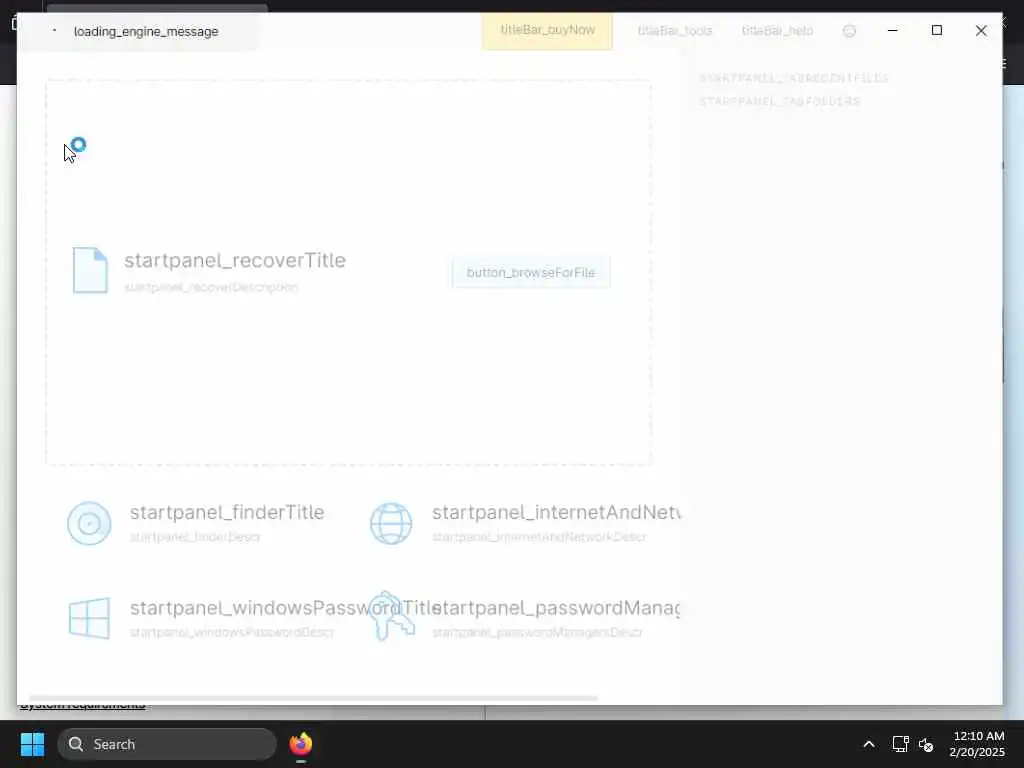
Task: Click the horizontal scrollbar at window bottom
Action: pyautogui.click(x=313, y=698)
